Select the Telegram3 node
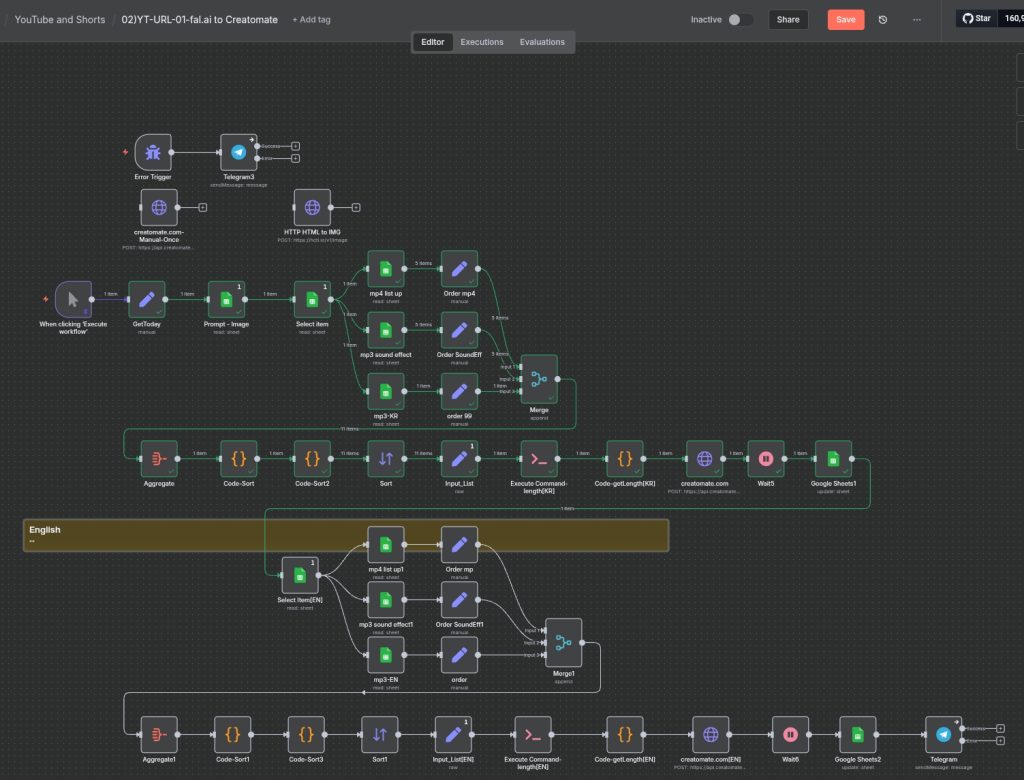 238,153
